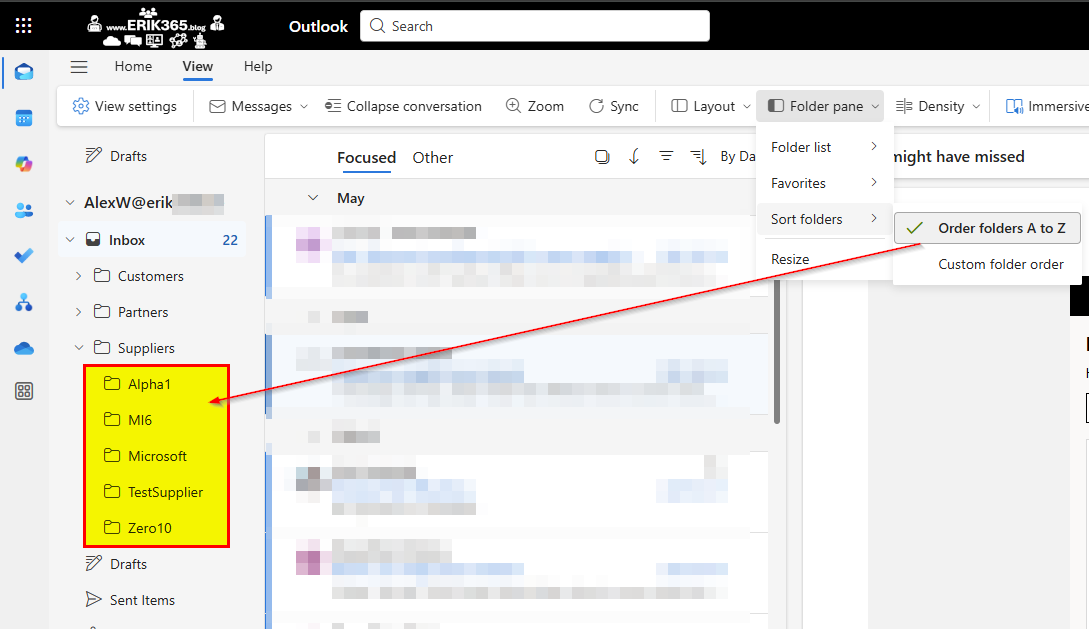
Task: Click Collapse conversation button
Action: (404, 106)
